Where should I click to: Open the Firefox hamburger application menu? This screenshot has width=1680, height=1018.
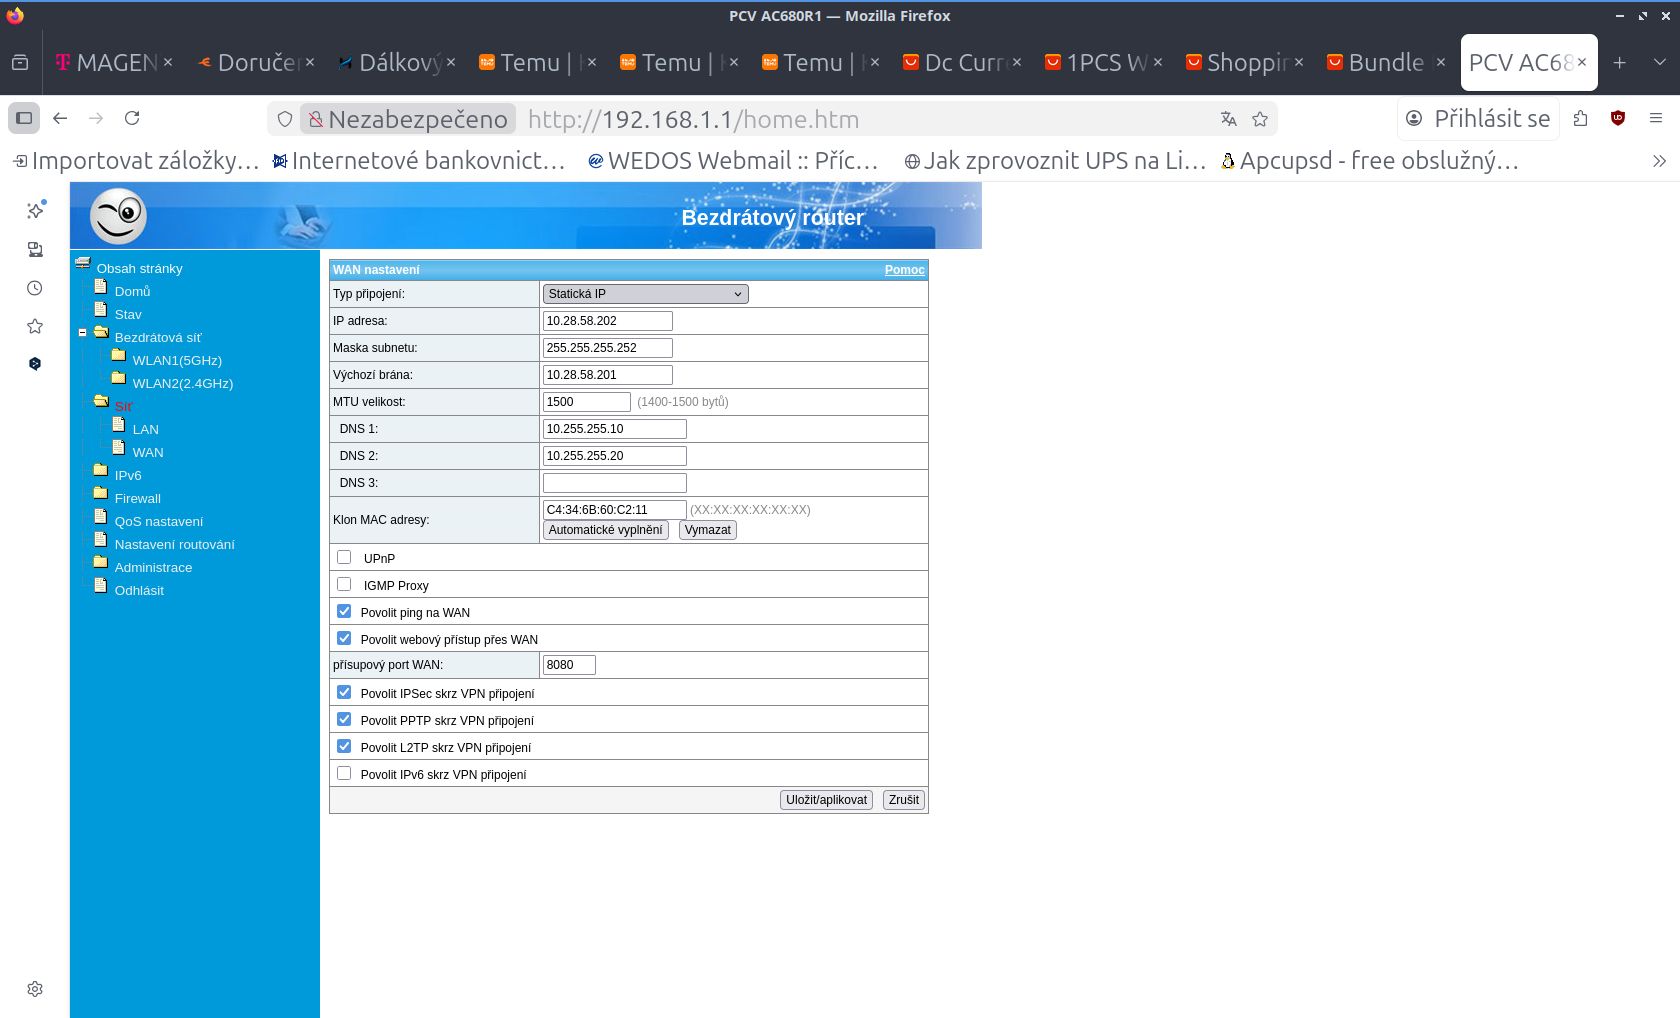[x=1656, y=118]
